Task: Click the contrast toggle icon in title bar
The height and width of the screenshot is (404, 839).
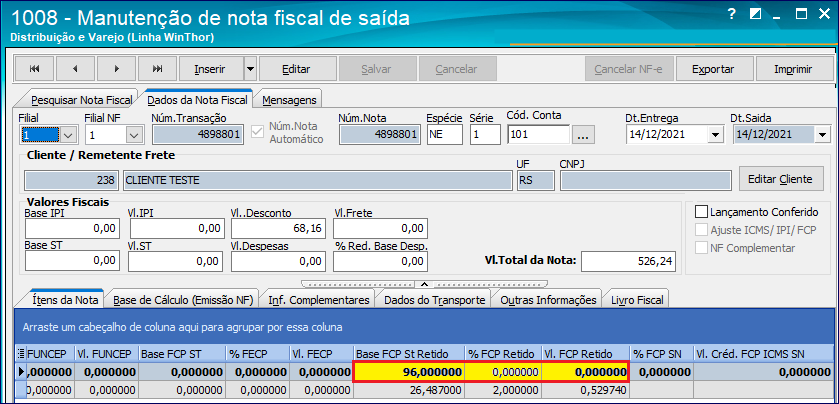Action: coord(755,14)
